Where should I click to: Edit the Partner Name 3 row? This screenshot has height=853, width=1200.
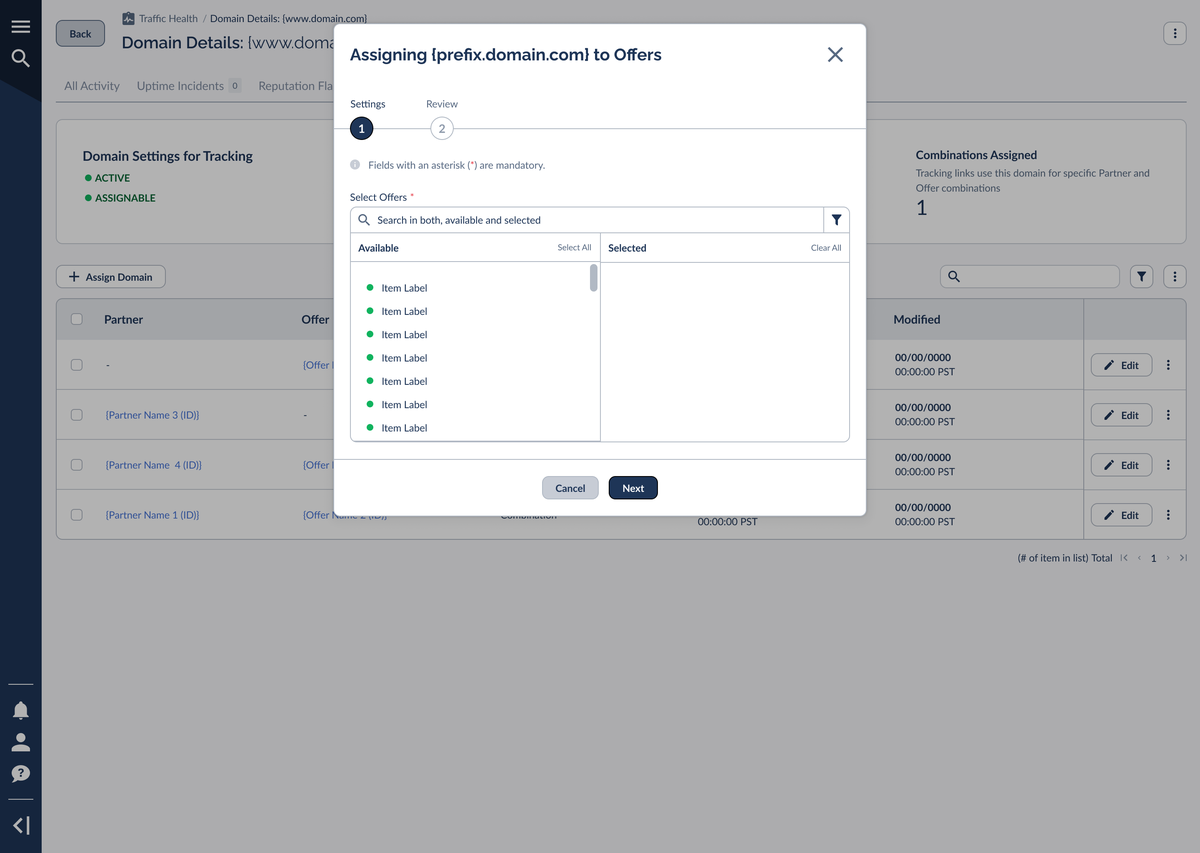pyautogui.click(x=1121, y=415)
